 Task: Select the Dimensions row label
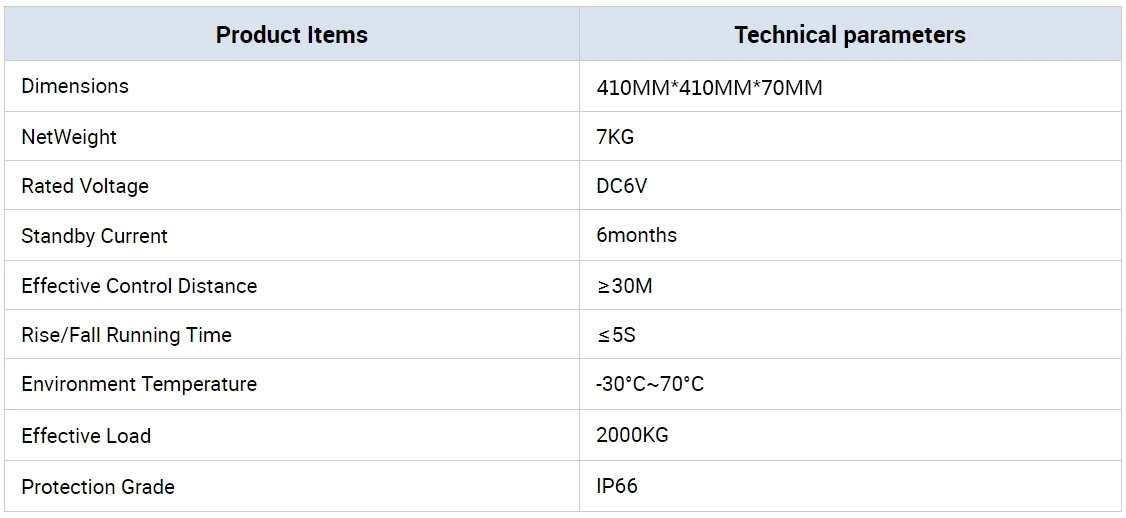tap(75, 86)
